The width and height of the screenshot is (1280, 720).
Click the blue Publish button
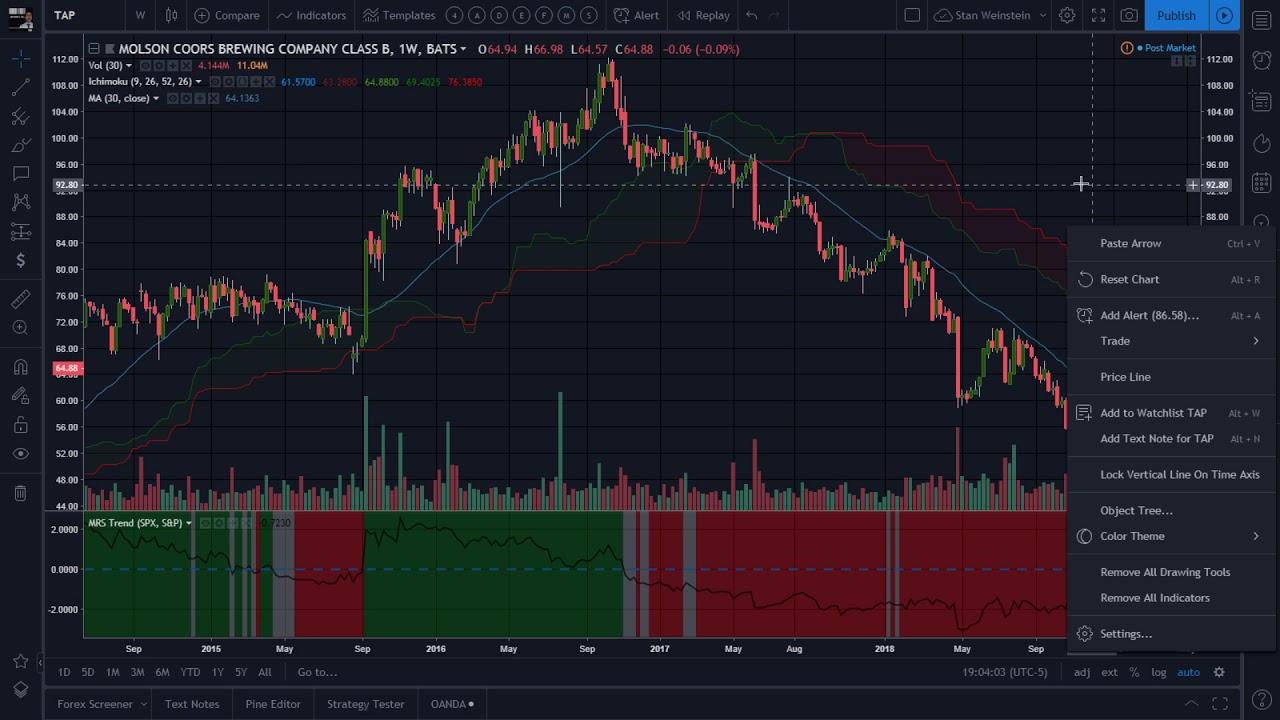point(1176,15)
